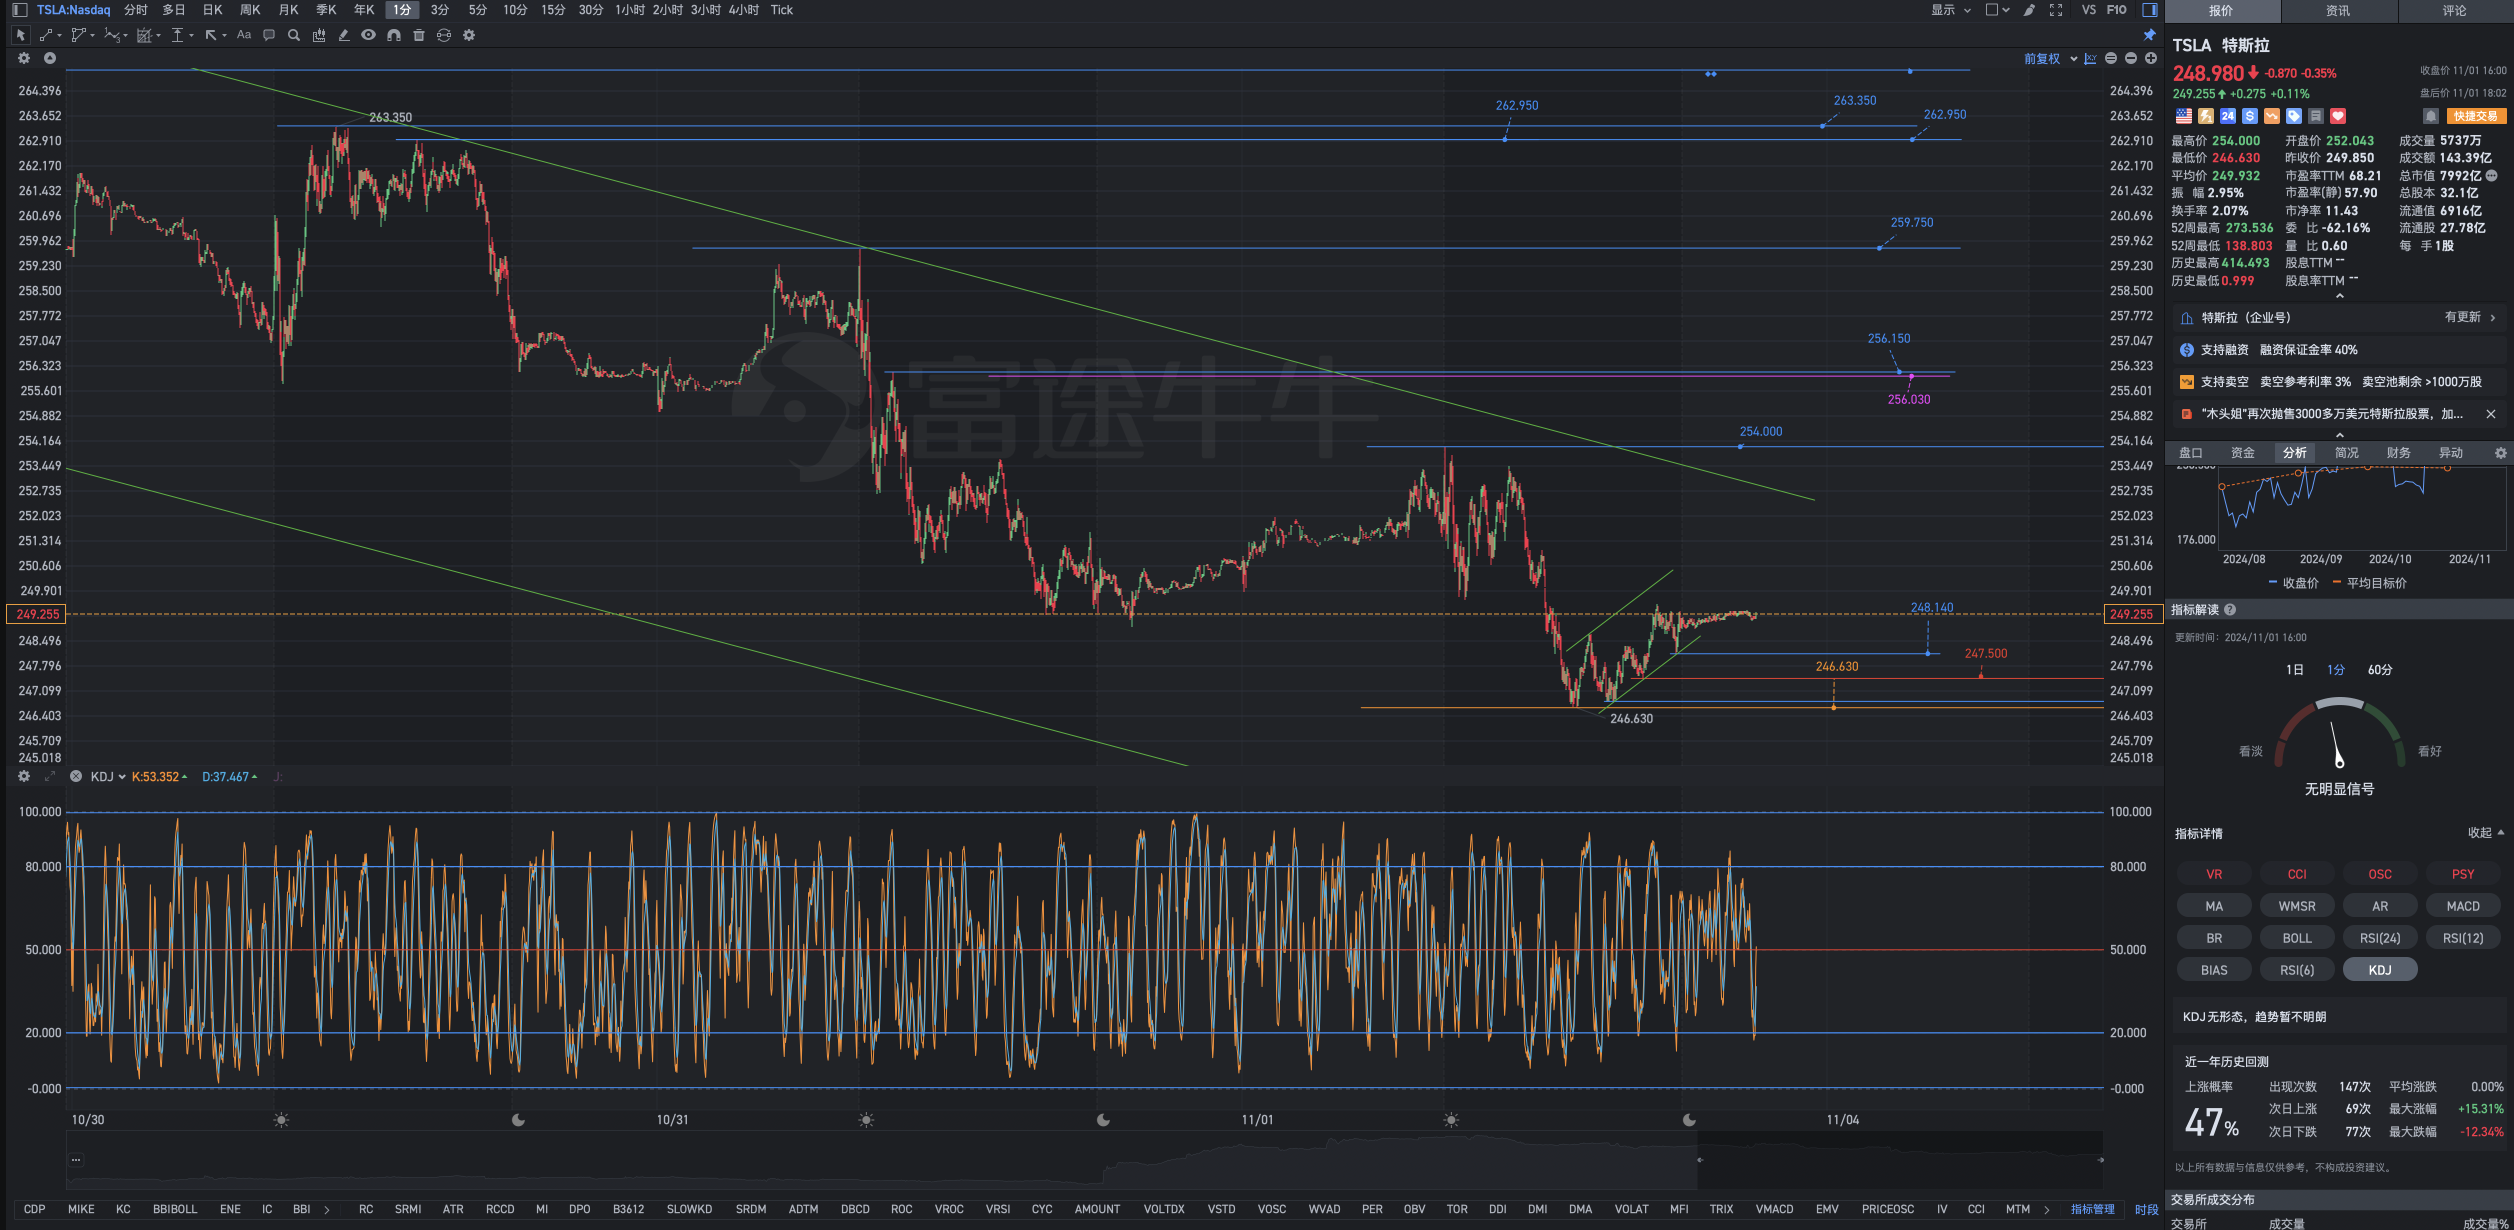Image resolution: width=2514 pixels, height=1230 pixels.
Task: Select the Aa text annotation tool
Action: [x=243, y=35]
